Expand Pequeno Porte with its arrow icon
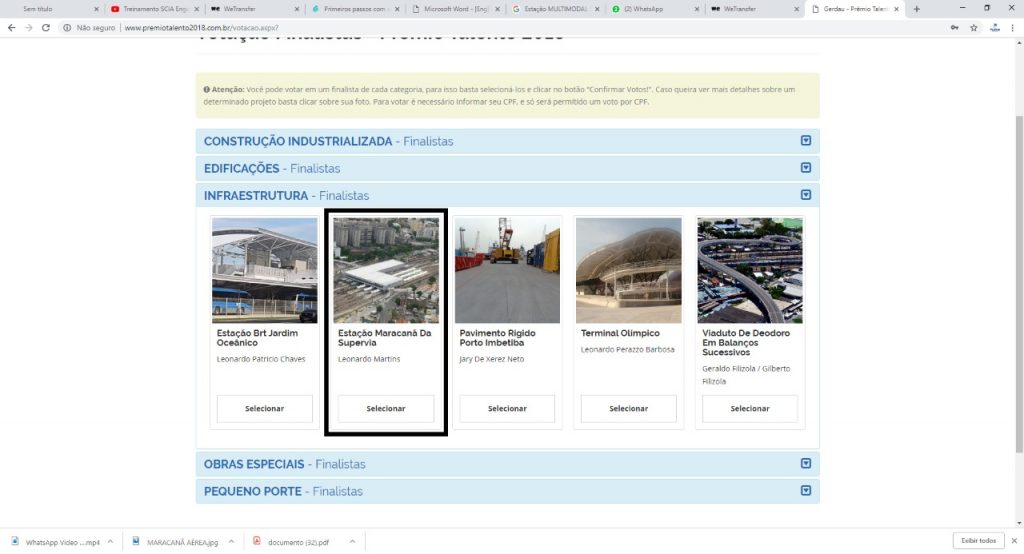This screenshot has width=1024, height=554. (x=806, y=491)
